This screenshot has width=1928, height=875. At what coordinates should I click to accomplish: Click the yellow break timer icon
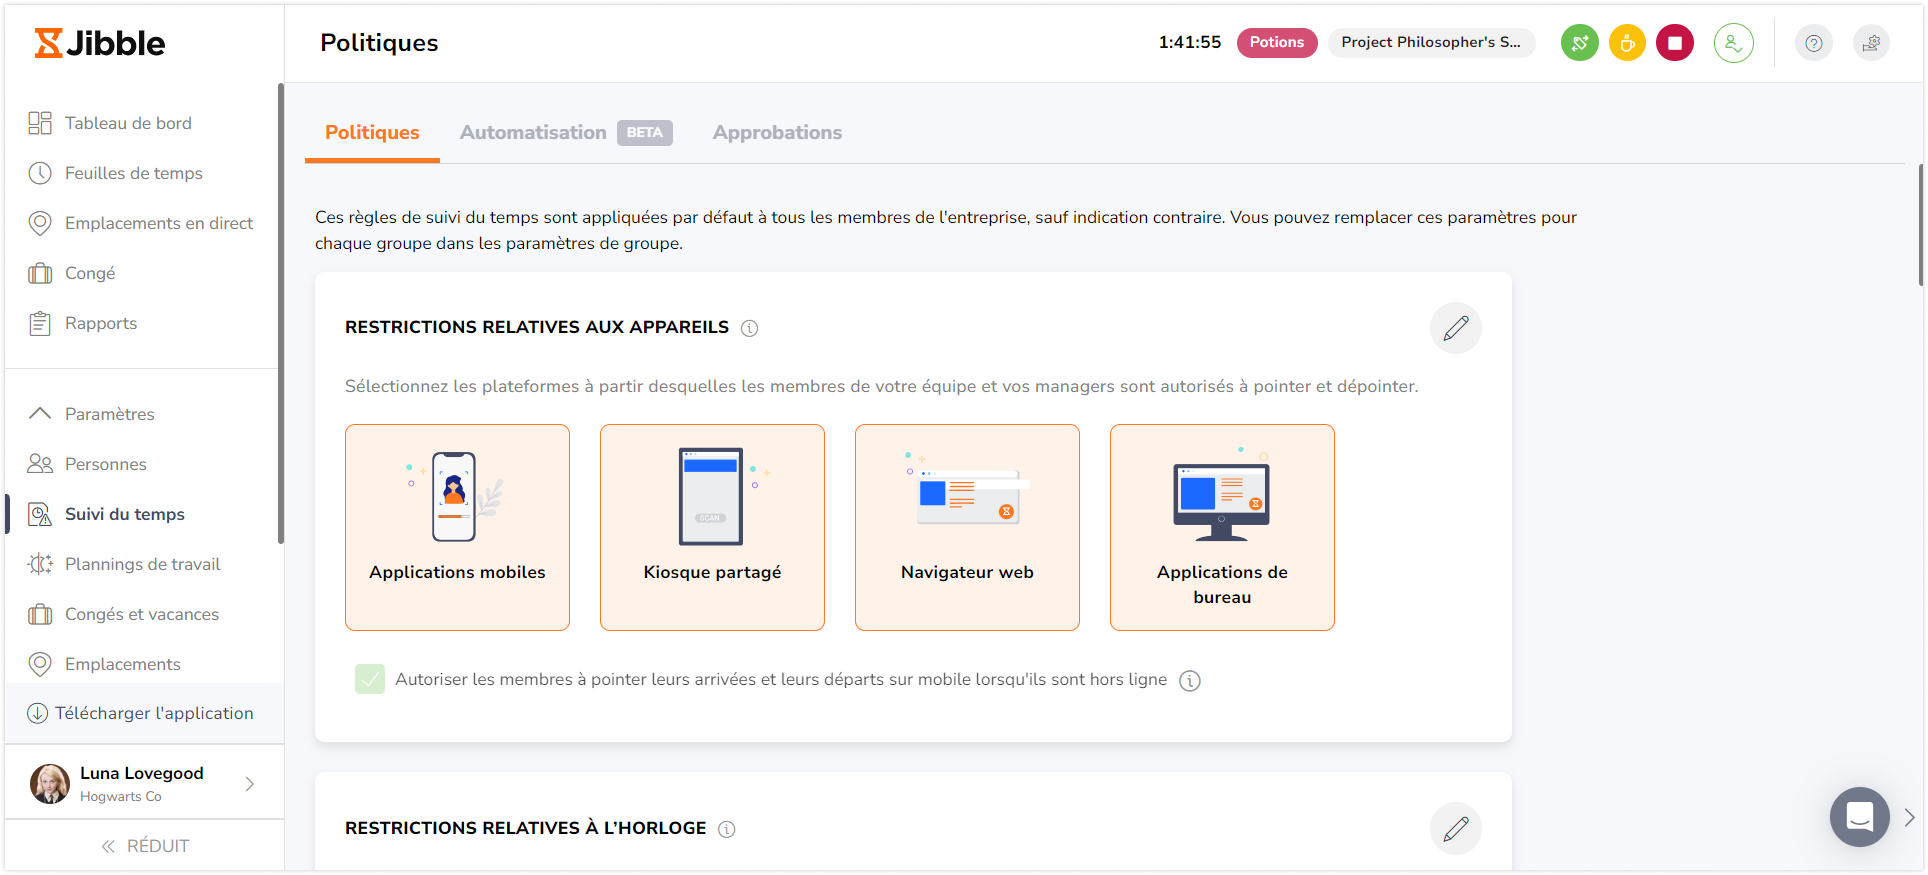click(1627, 43)
